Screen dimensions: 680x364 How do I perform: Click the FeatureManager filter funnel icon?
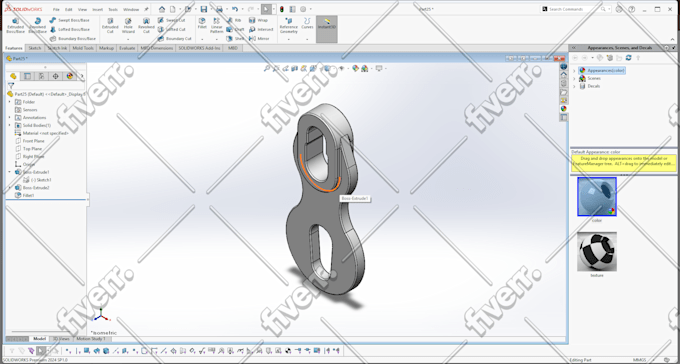point(11,86)
